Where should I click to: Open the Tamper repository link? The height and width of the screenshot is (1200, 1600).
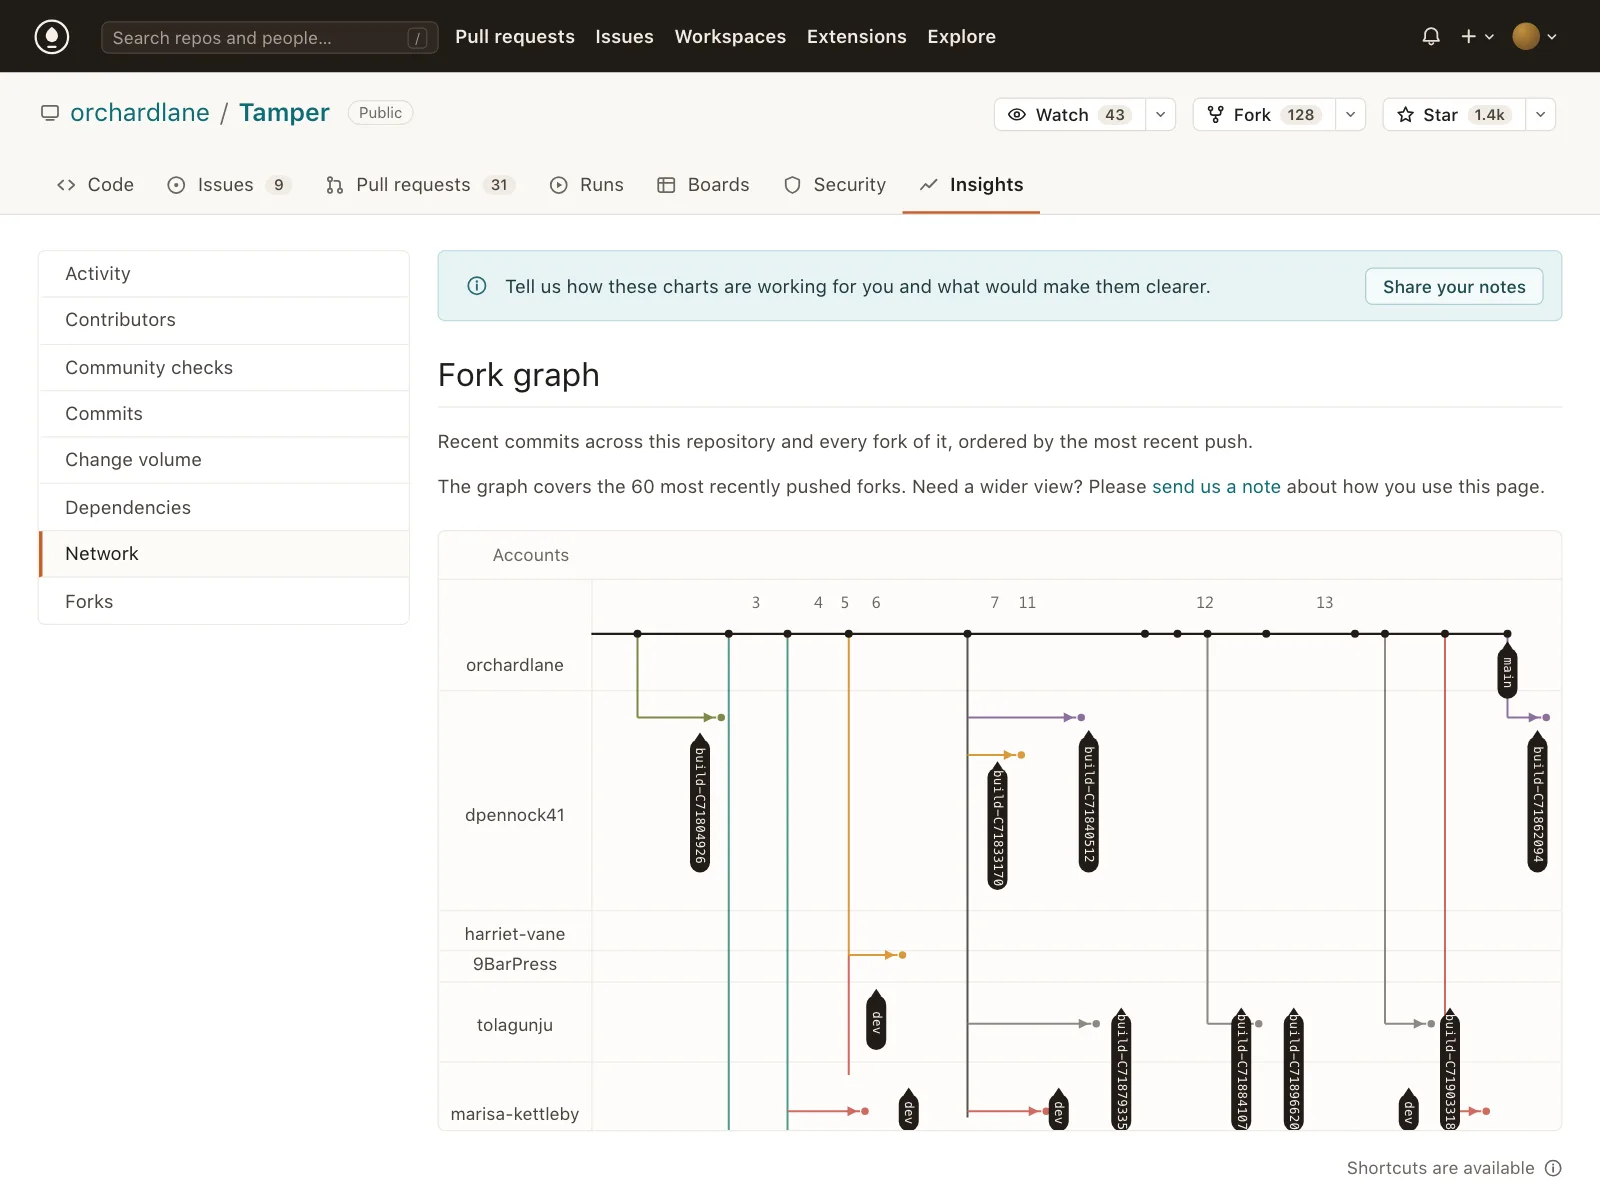[284, 113]
